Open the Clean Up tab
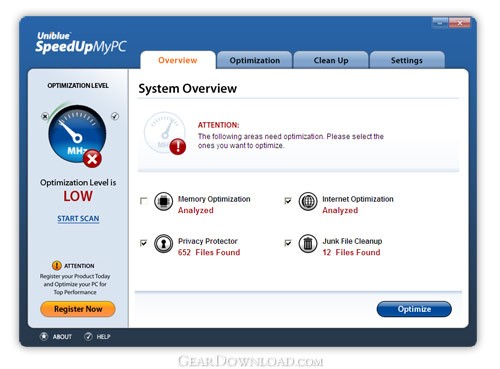This screenshot has width=500, height=369. [x=331, y=60]
